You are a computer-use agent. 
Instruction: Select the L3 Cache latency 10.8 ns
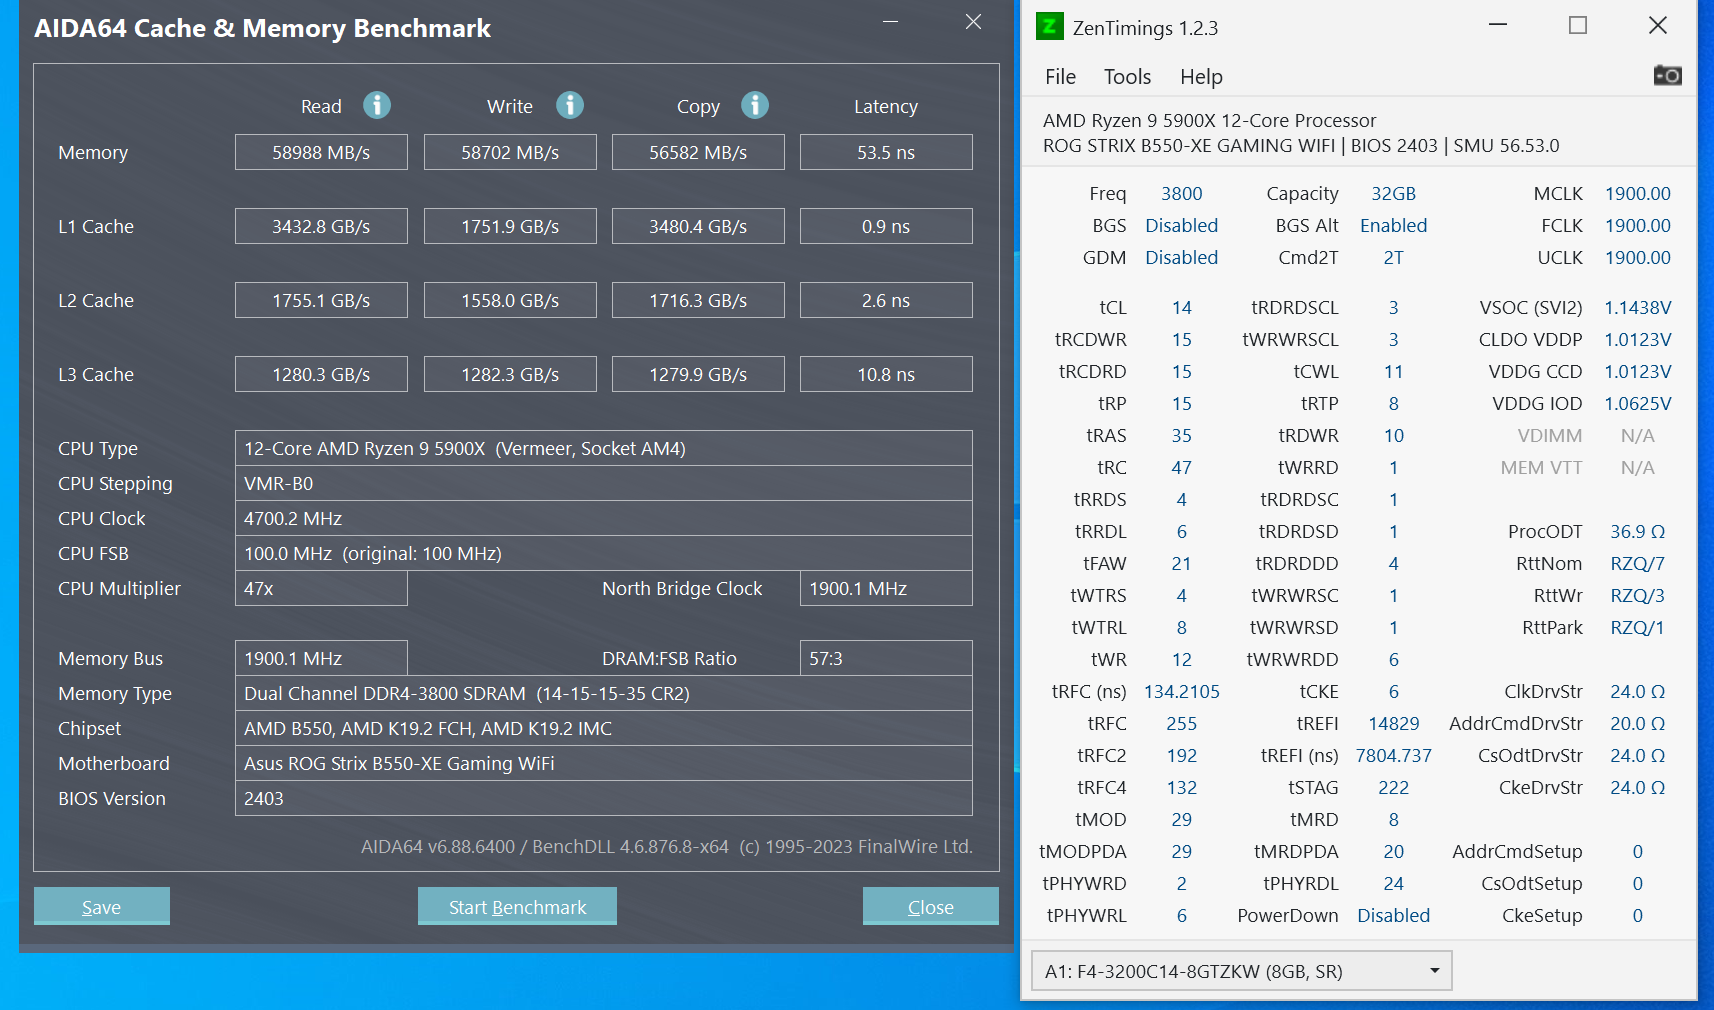(886, 374)
